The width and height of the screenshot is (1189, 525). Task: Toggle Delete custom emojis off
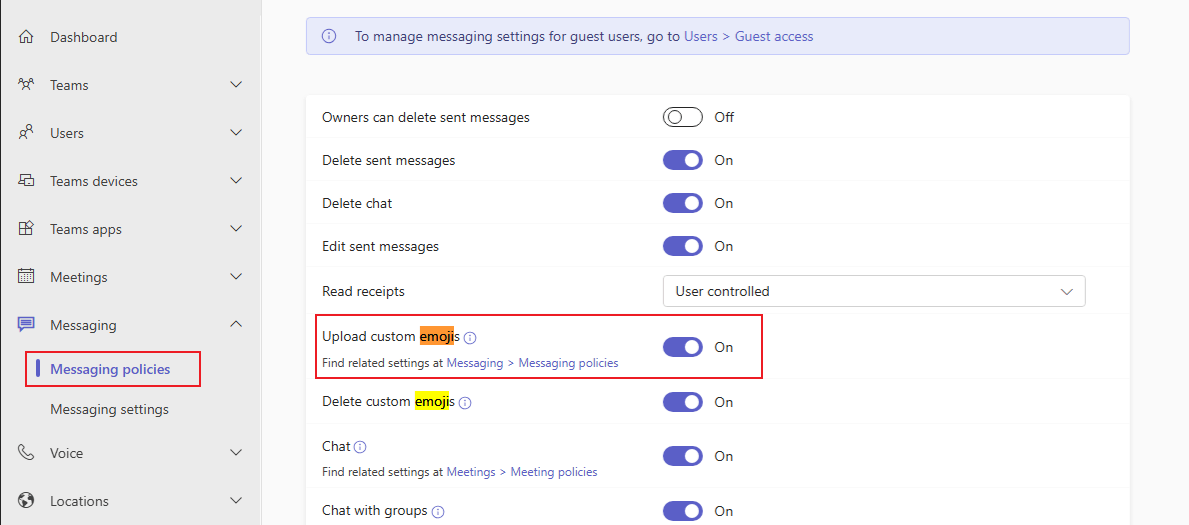pyautogui.click(x=682, y=402)
